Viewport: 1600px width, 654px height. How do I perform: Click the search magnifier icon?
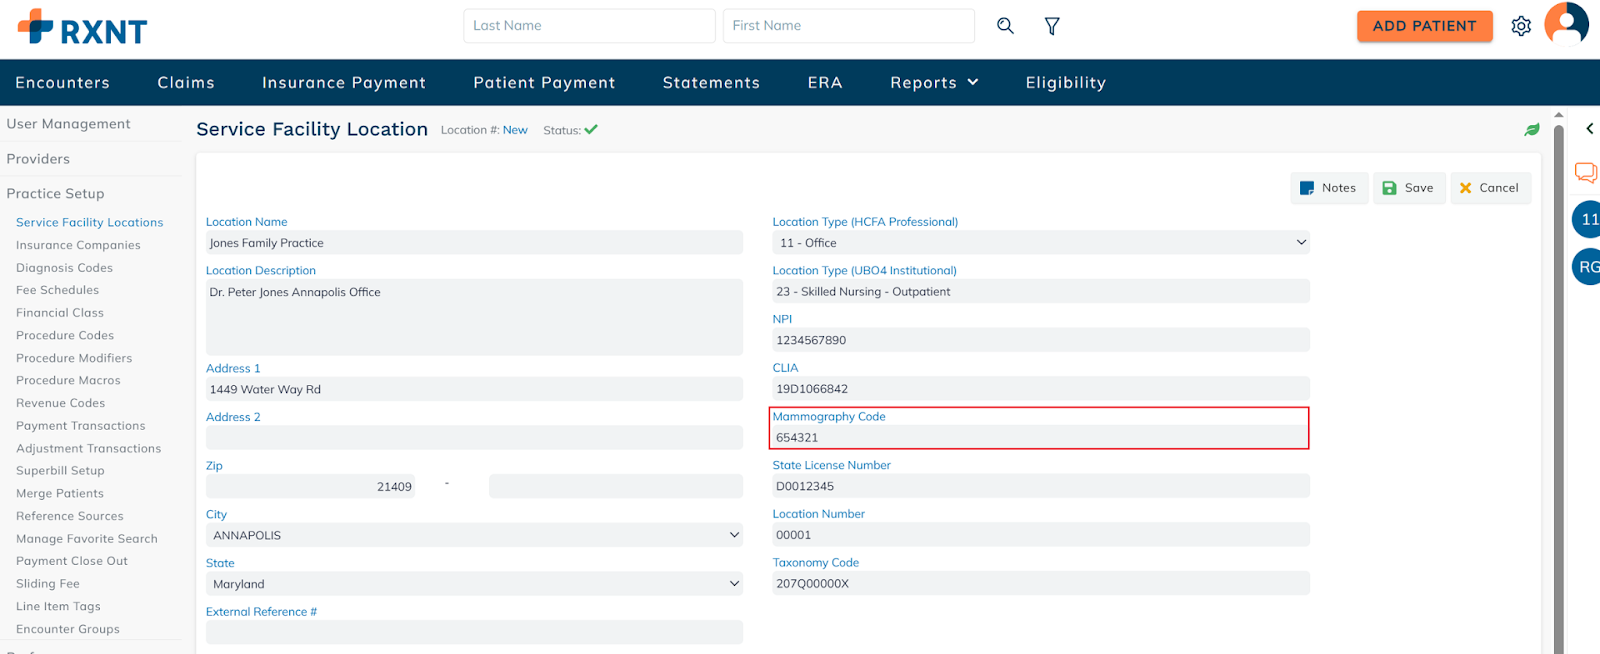point(1005,26)
